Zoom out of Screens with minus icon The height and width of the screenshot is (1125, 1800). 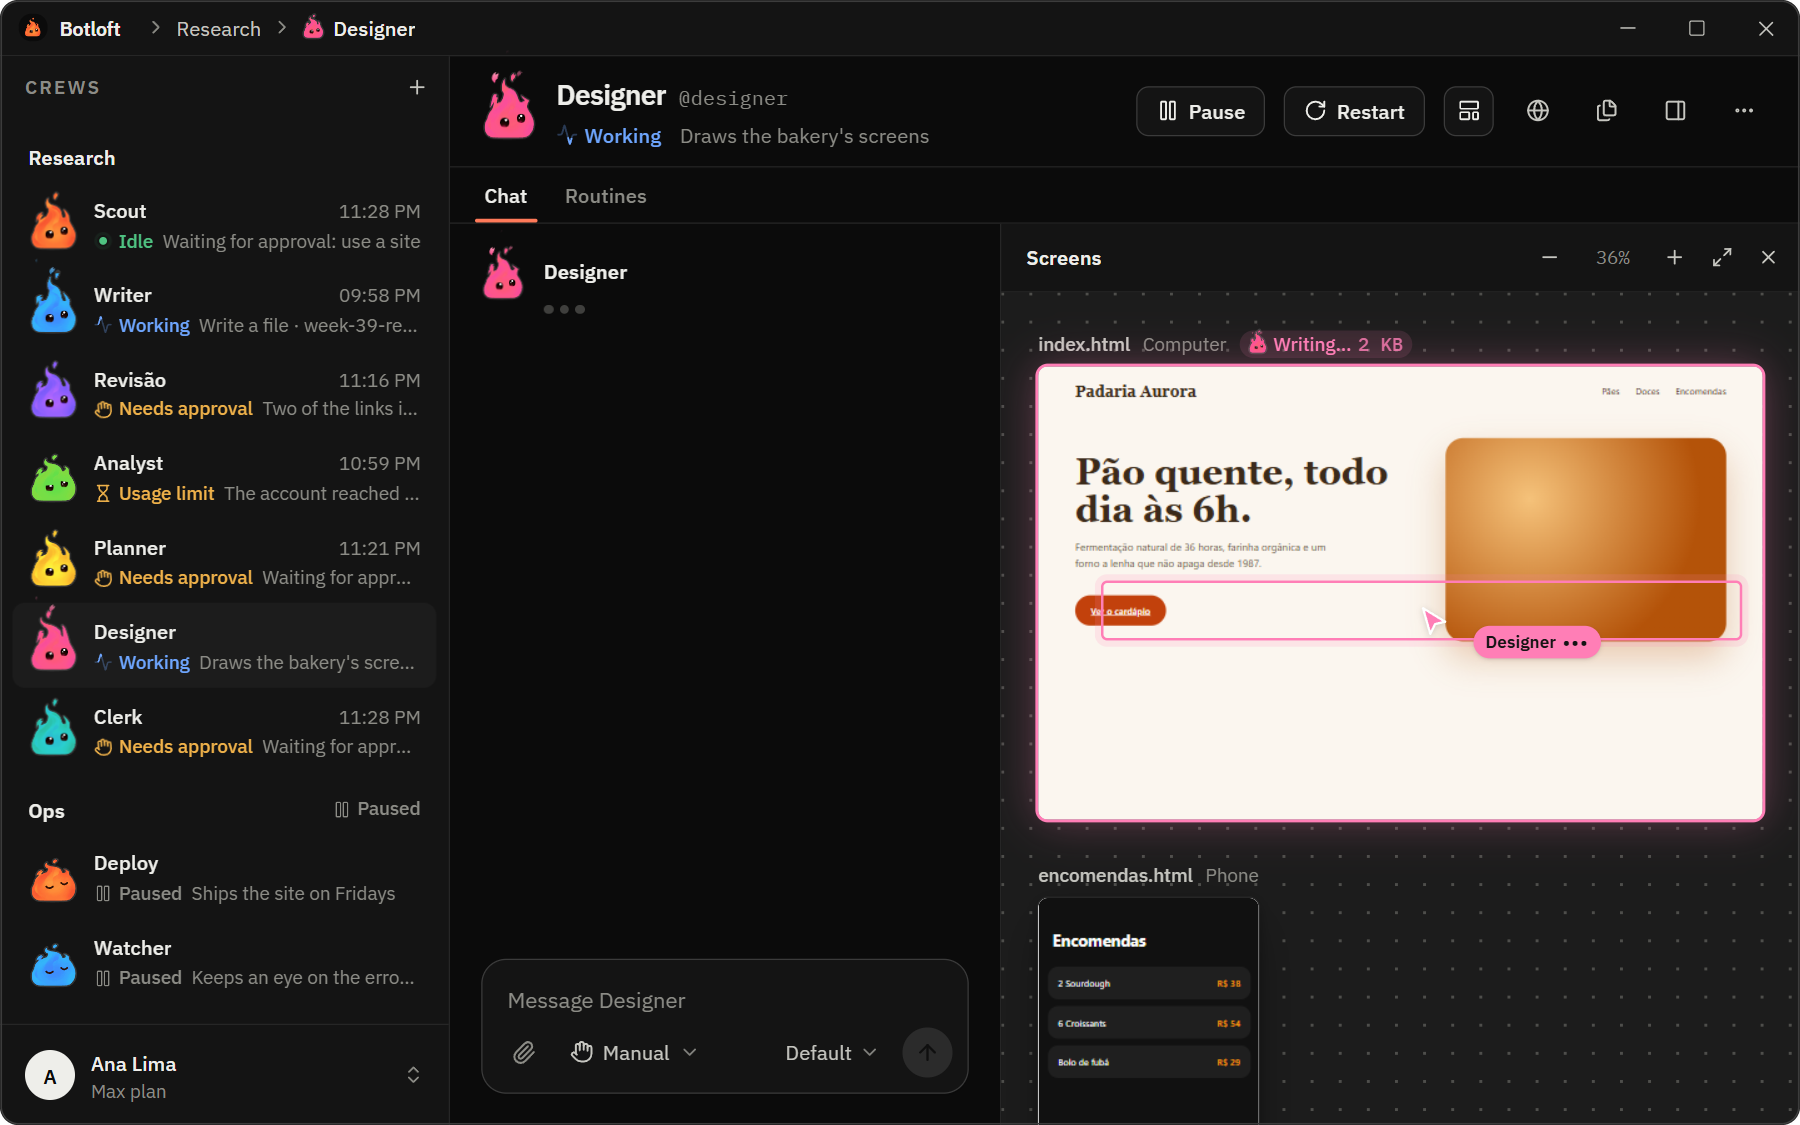pos(1549,258)
